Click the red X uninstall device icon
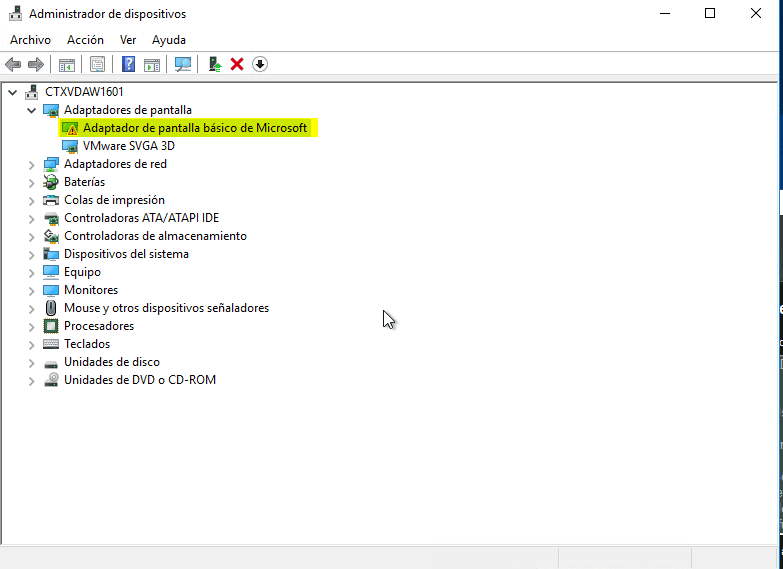 [x=237, y=64]
